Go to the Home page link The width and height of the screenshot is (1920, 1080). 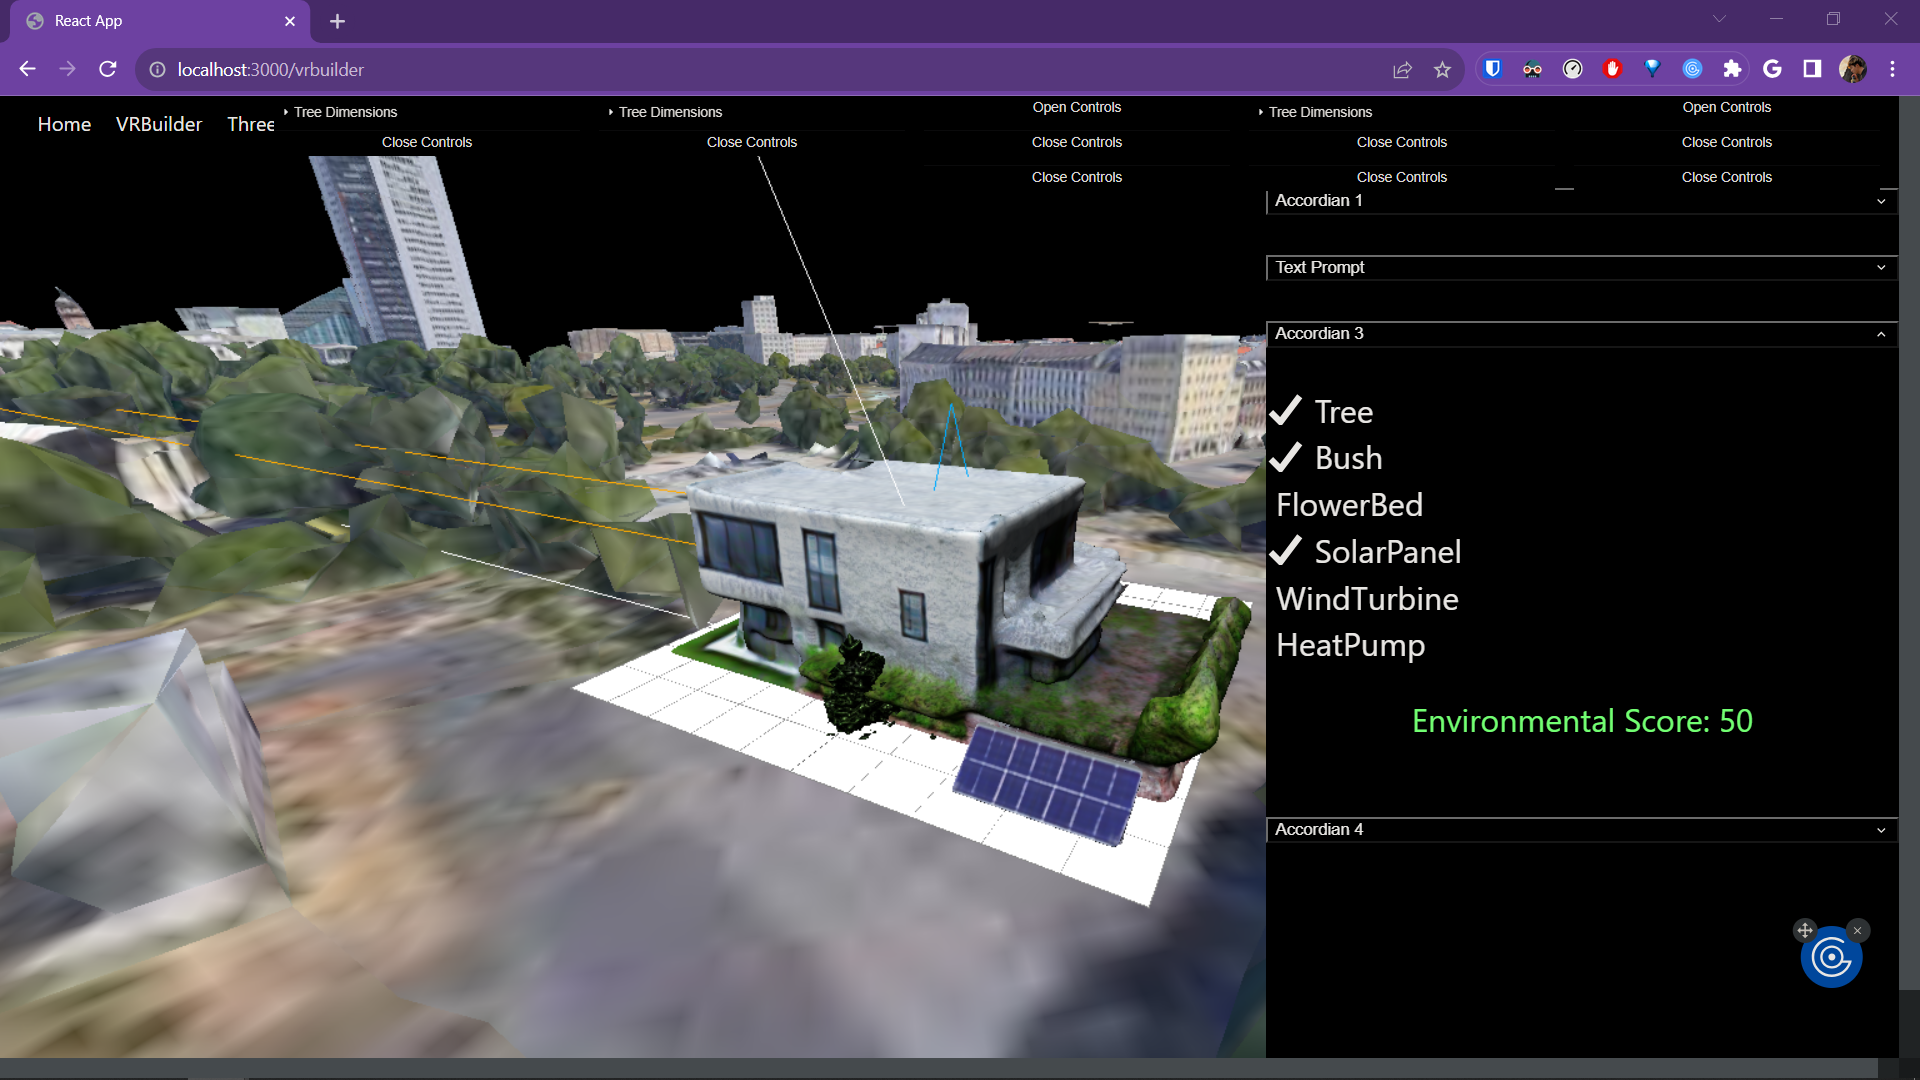tap(64, 124)
